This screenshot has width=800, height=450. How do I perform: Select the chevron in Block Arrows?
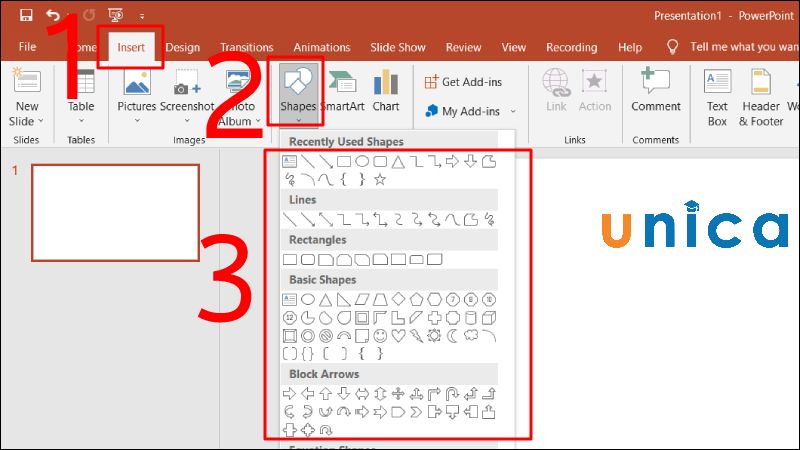coord(416,412)
